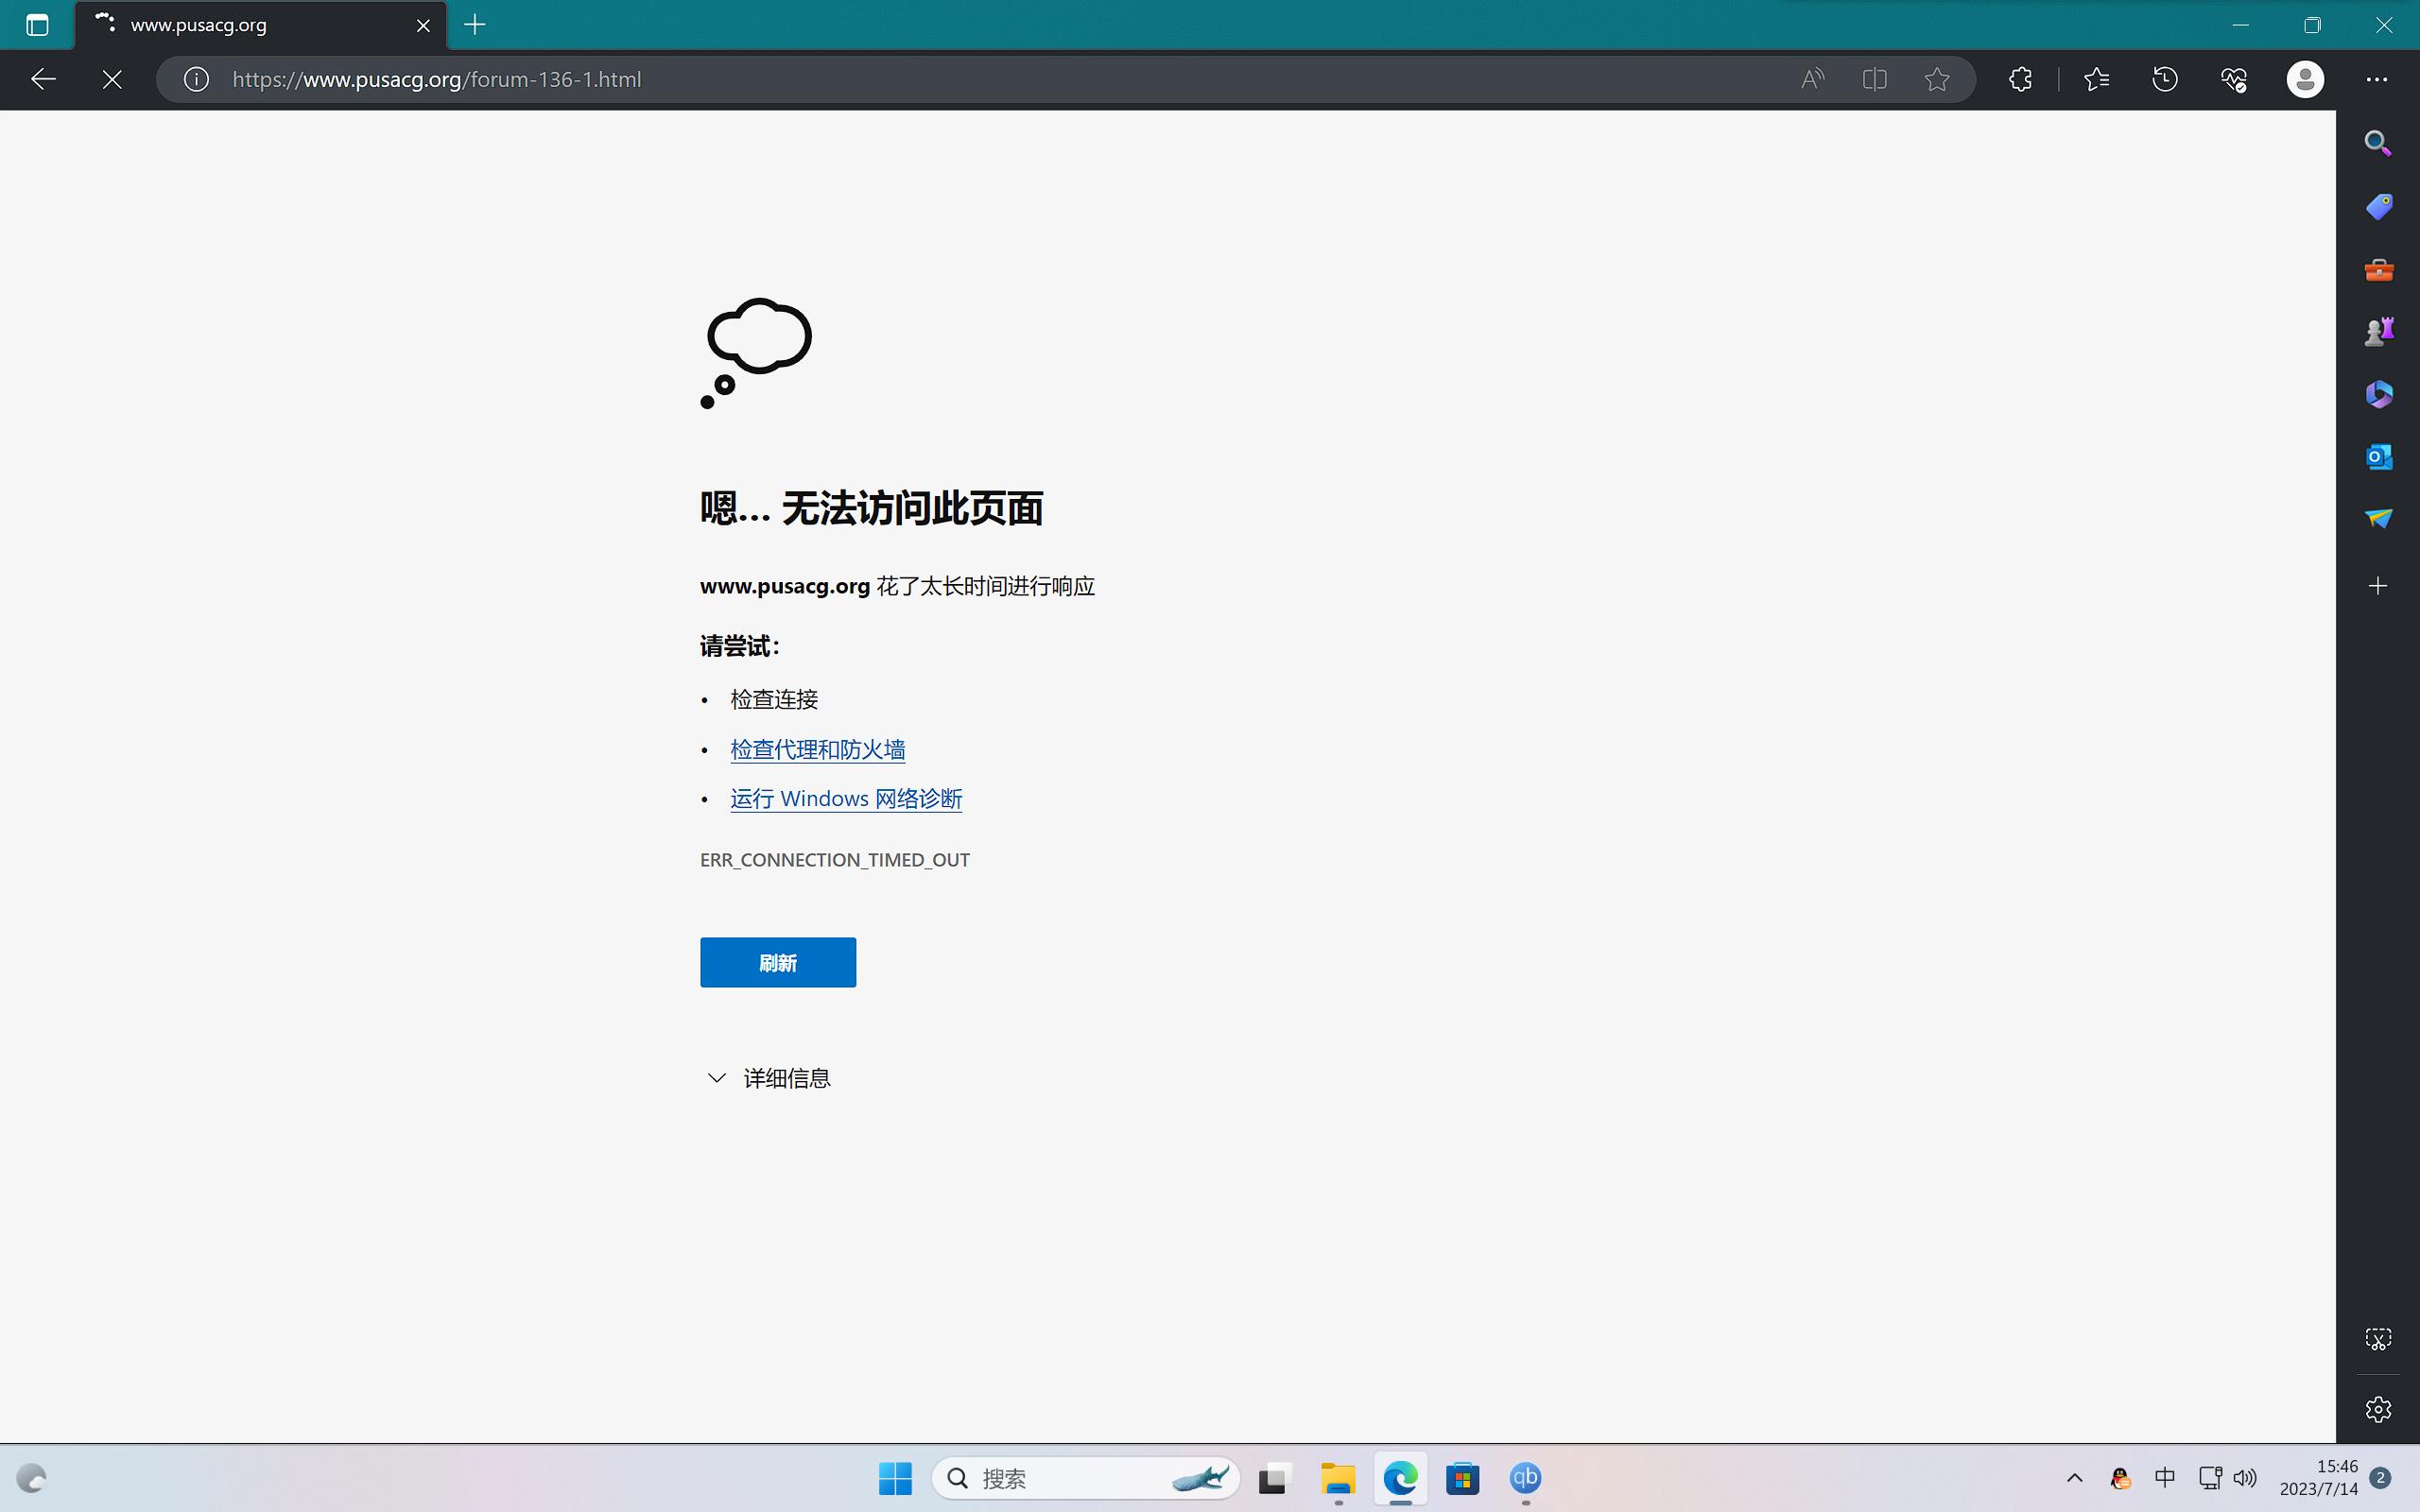Open the user profile avatar
The height and width of the screenshot is (1512, 2420).
[x=2305, y=79]
